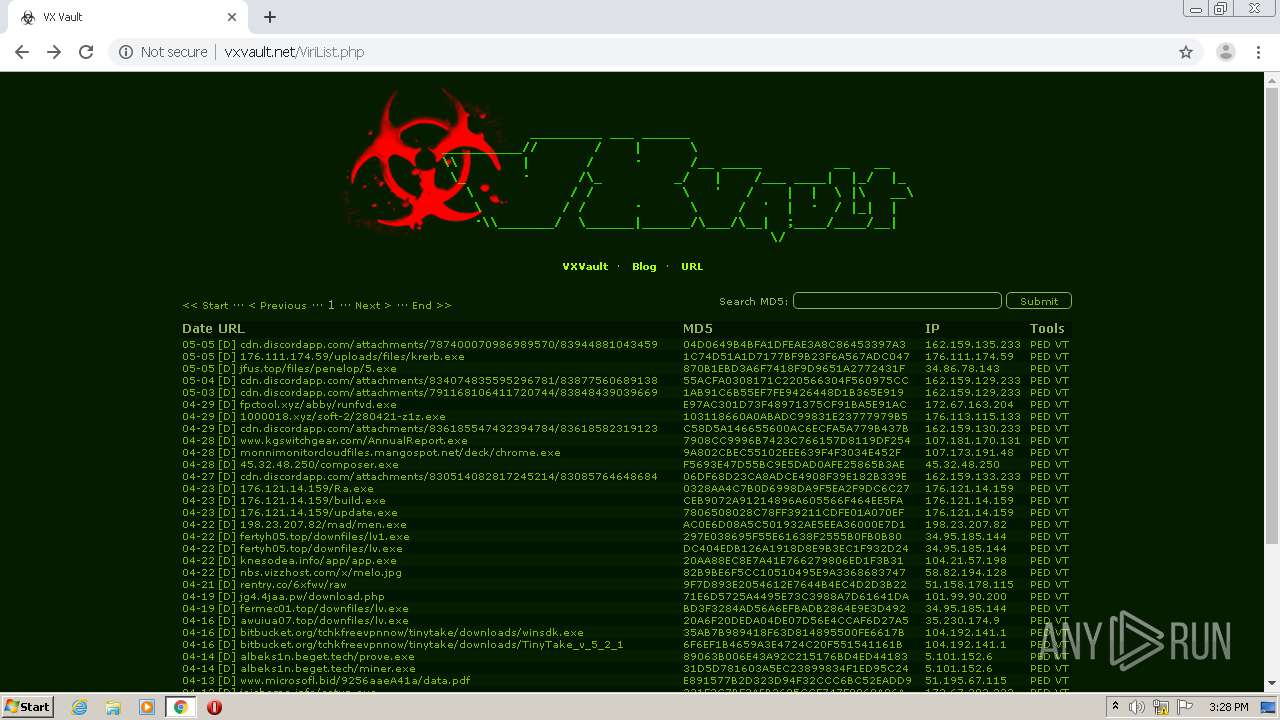Open File Explorer from taskbar
Screen dimensions: 1280x720
[113, 707]
